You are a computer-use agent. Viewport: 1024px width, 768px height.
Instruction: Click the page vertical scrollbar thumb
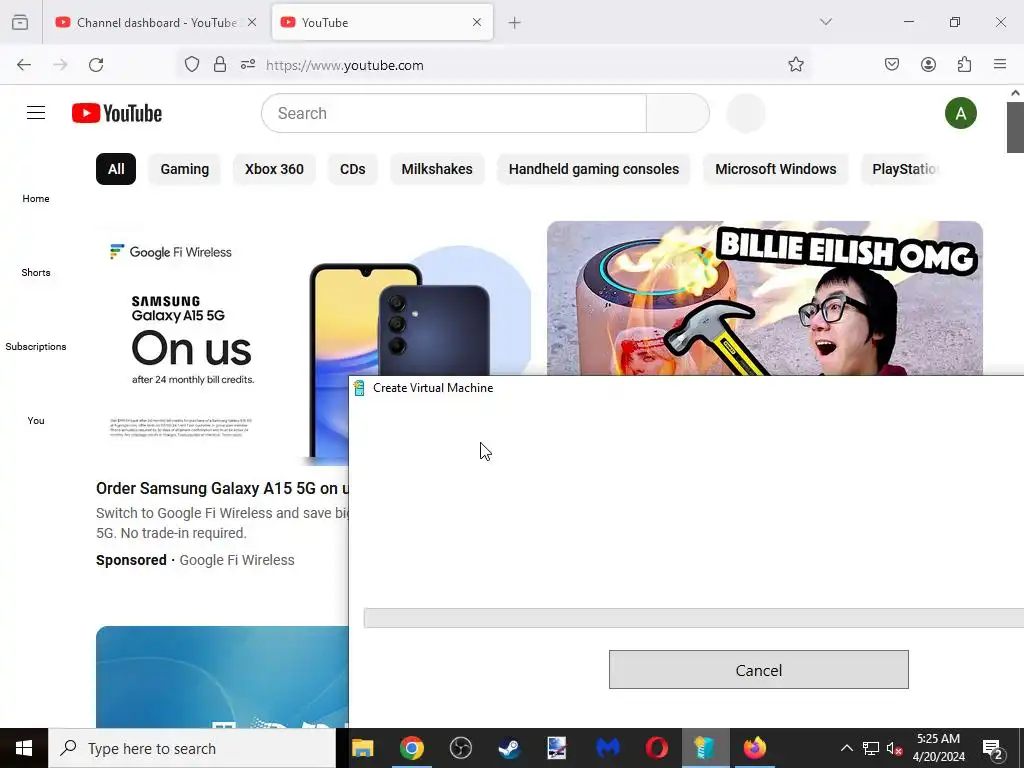1015,127
